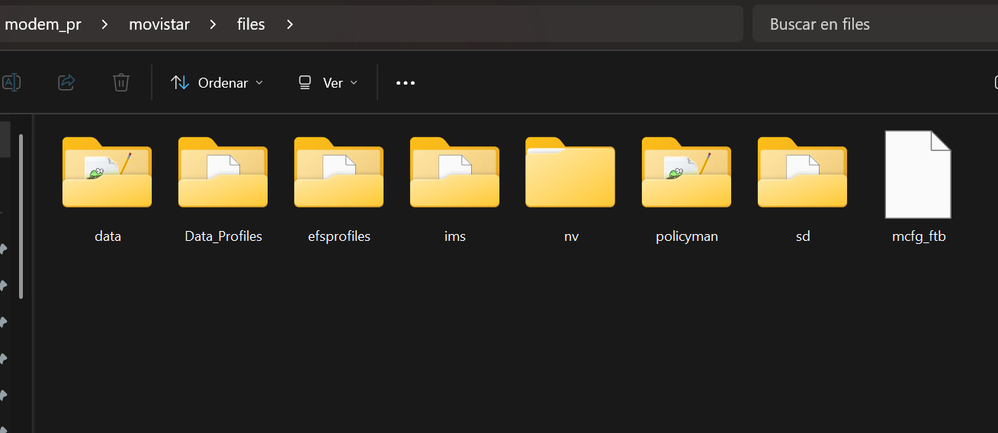
Task: Open the Ordenar sort dropdown
Action: 217,83
